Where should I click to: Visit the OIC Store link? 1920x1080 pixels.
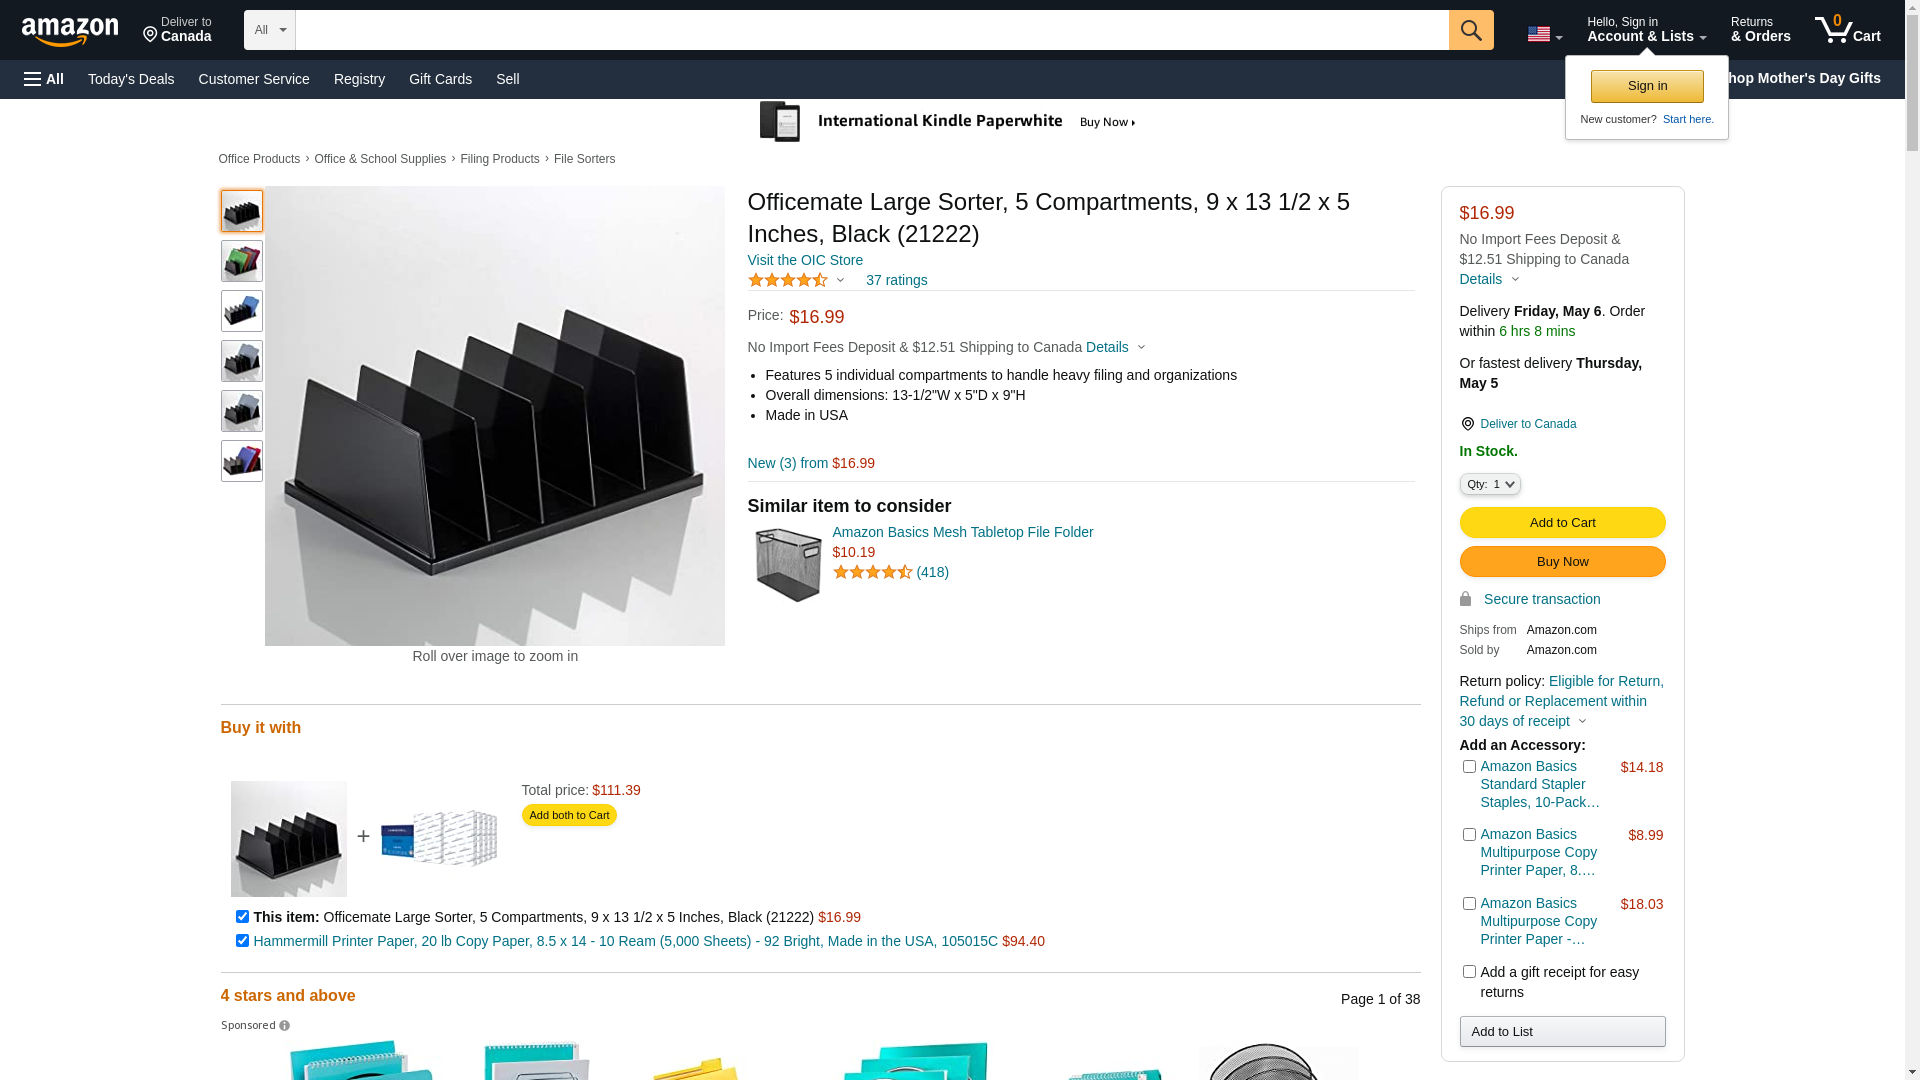pyautogui.click(x=805, y=260)
